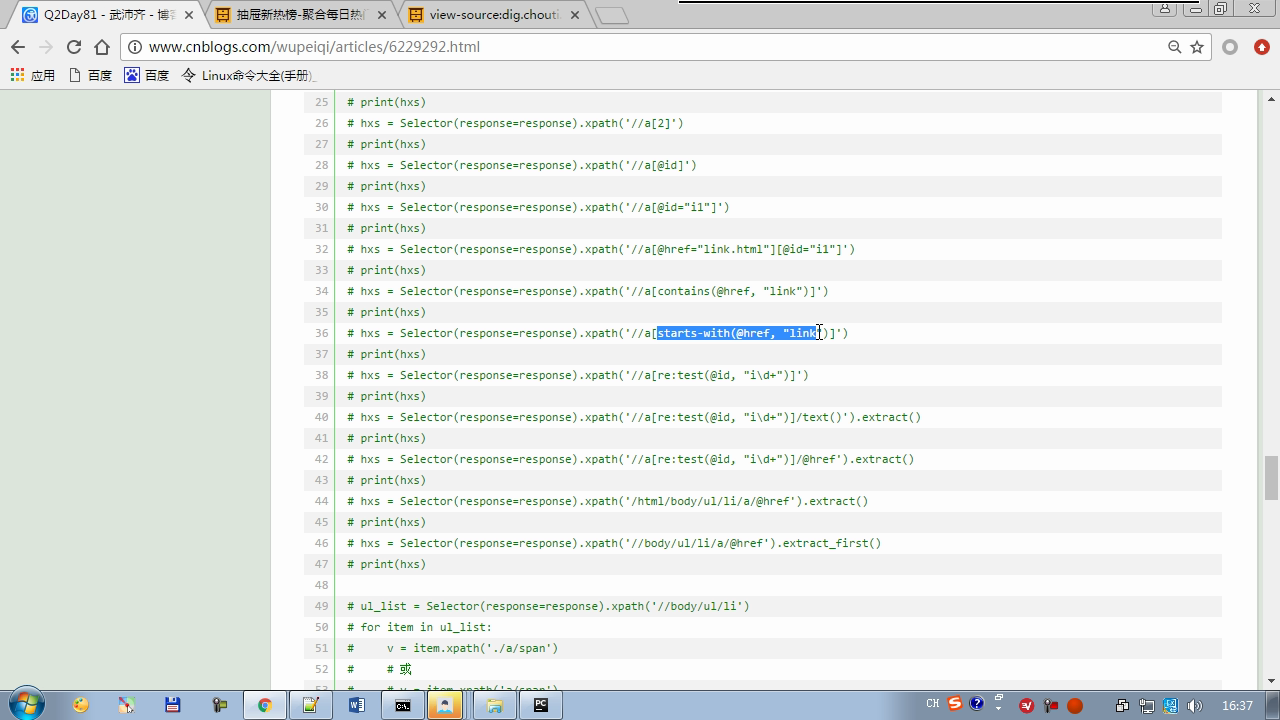The width and height of the screenshot is (1280, 720).
Task: Go back to the previous page
Action: point(18,47)
